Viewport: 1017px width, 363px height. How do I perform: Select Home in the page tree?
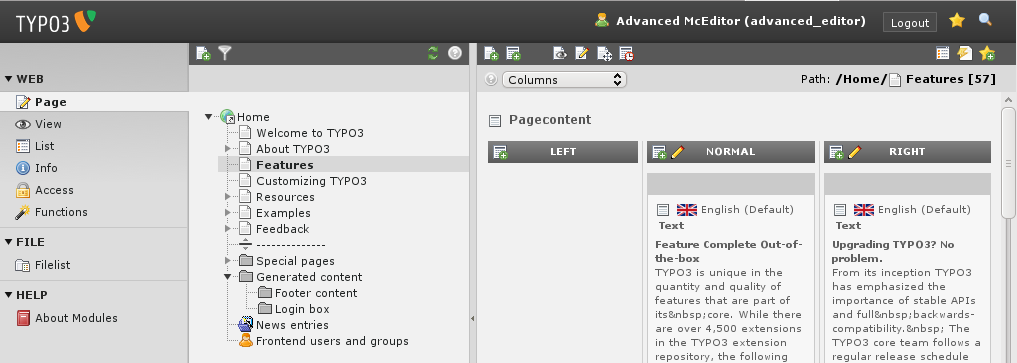point(253,117)
